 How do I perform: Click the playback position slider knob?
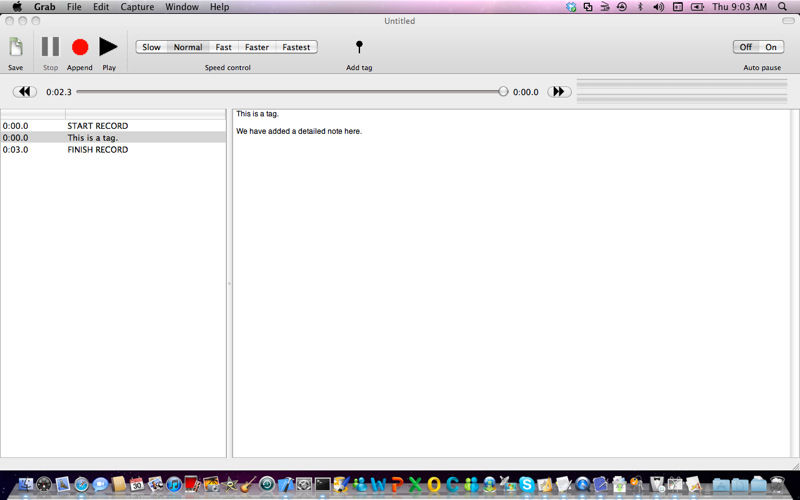503,92
